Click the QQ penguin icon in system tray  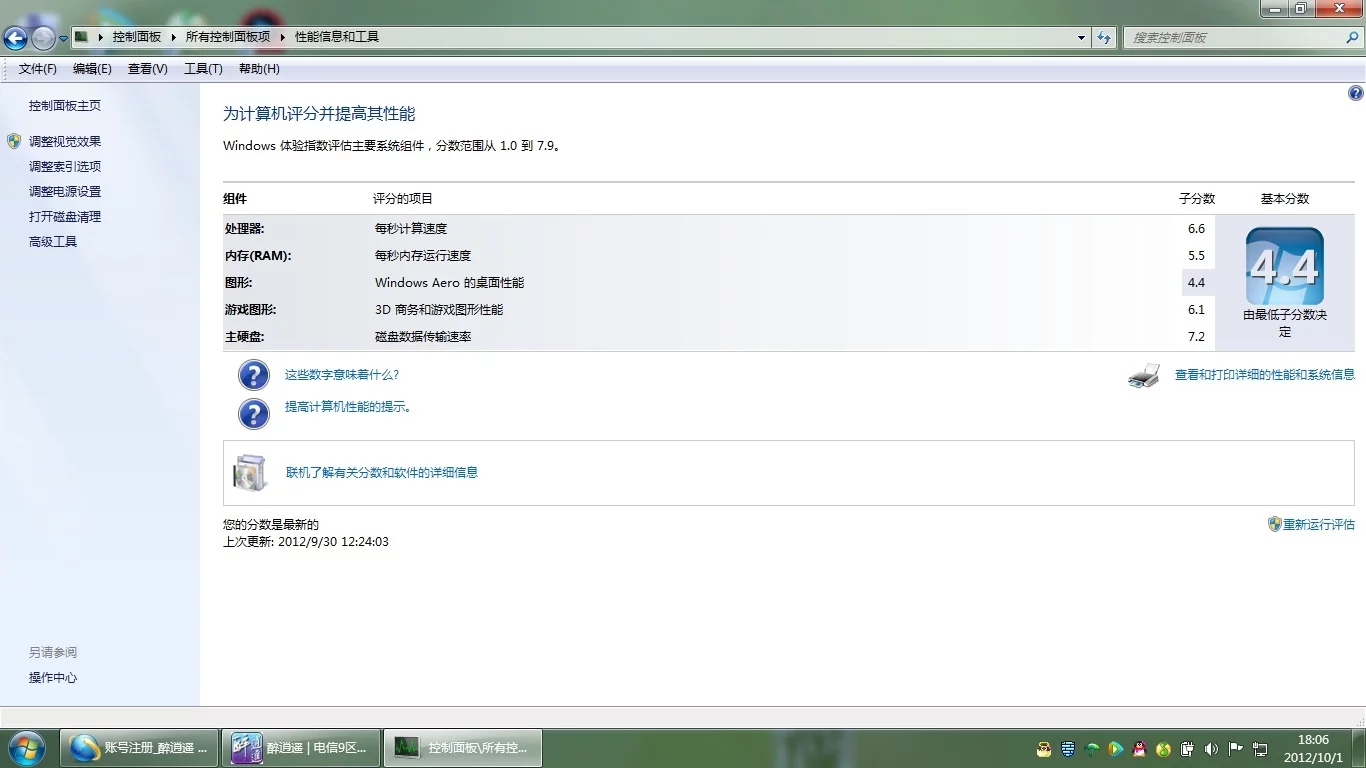click(1140, 748)
